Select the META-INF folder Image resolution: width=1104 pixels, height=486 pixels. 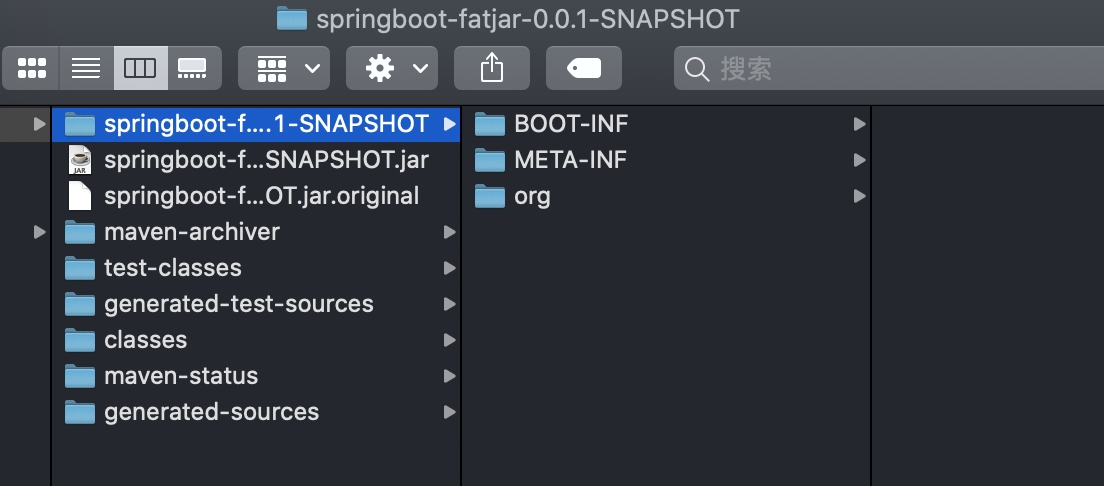click(570, 160)
